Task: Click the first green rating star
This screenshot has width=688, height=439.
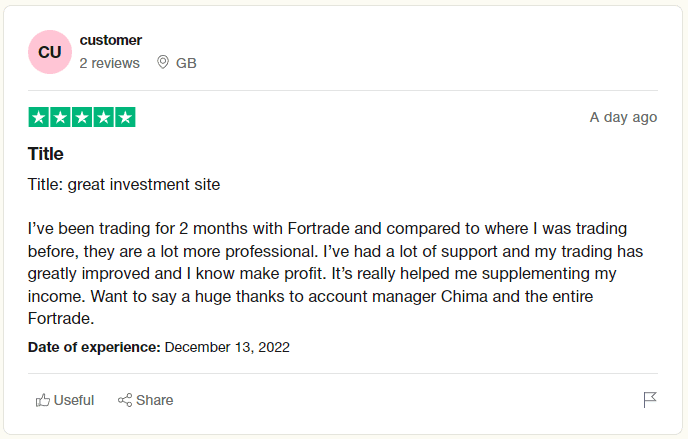Action: click(x=39, y=117)
